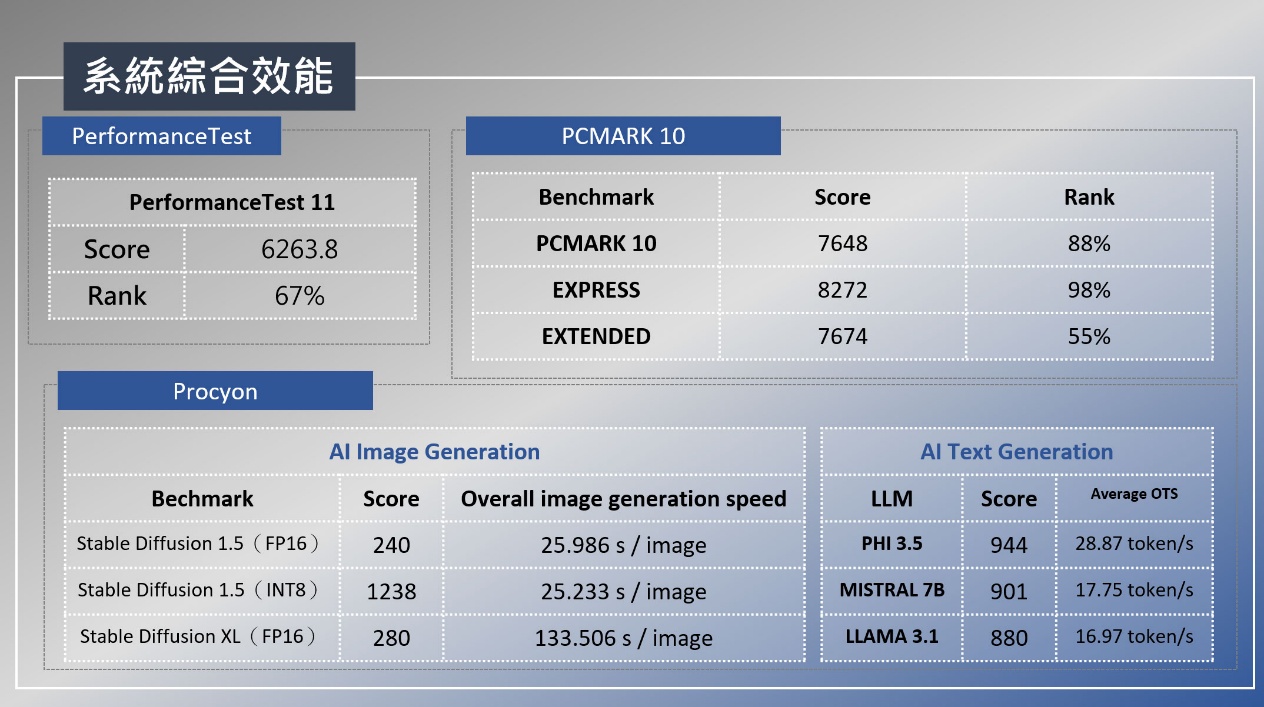Select the PerformanceTest 11 table title
The image size is (1264, 707).
tap(231, 202)
